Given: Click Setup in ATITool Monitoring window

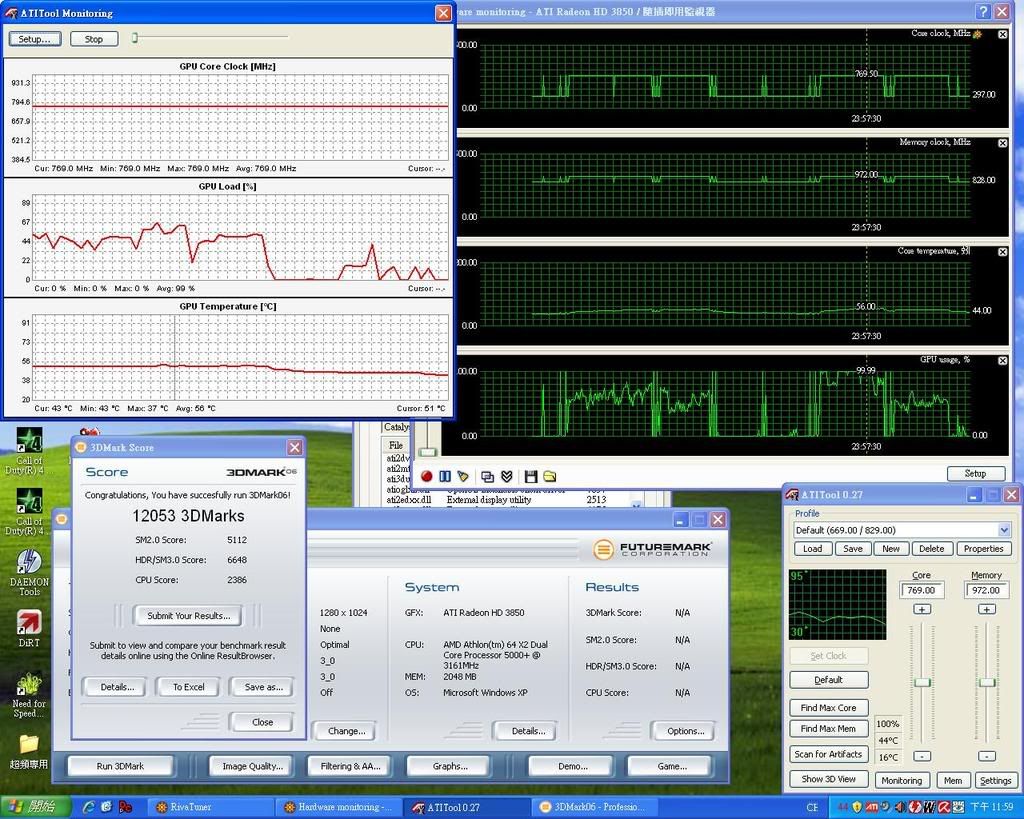Looking at the screenshot, I should (x=35, y=39).
